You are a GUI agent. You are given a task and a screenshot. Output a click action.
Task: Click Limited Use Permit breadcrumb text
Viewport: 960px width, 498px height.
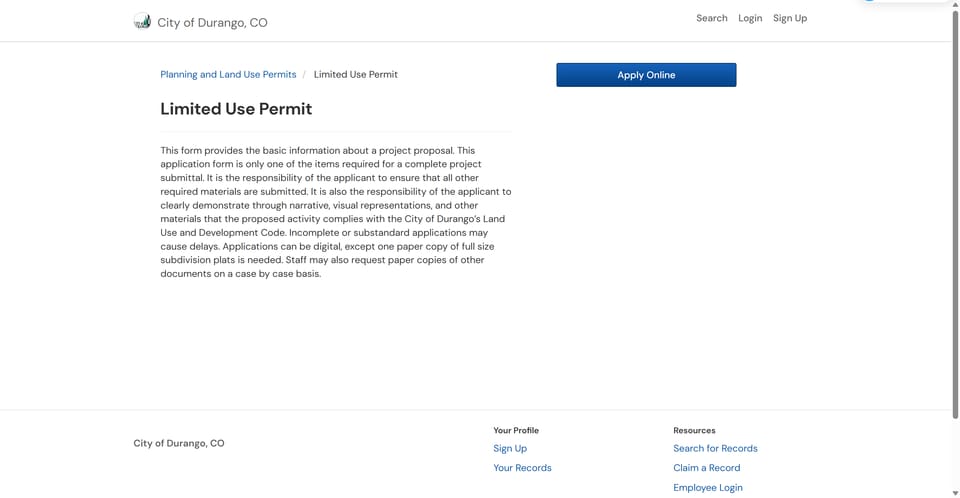[x=356, y=75]
